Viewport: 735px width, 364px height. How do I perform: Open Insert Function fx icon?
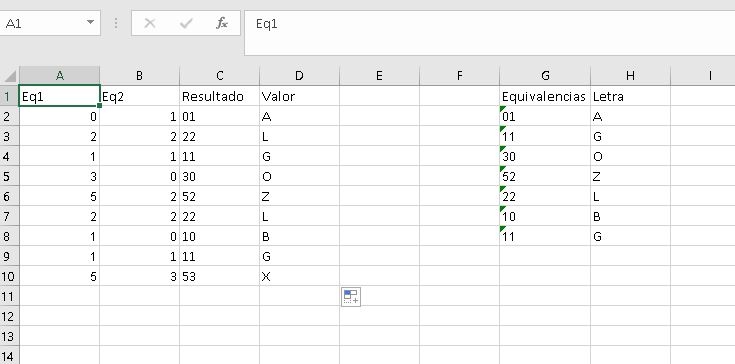click(221, 23)
